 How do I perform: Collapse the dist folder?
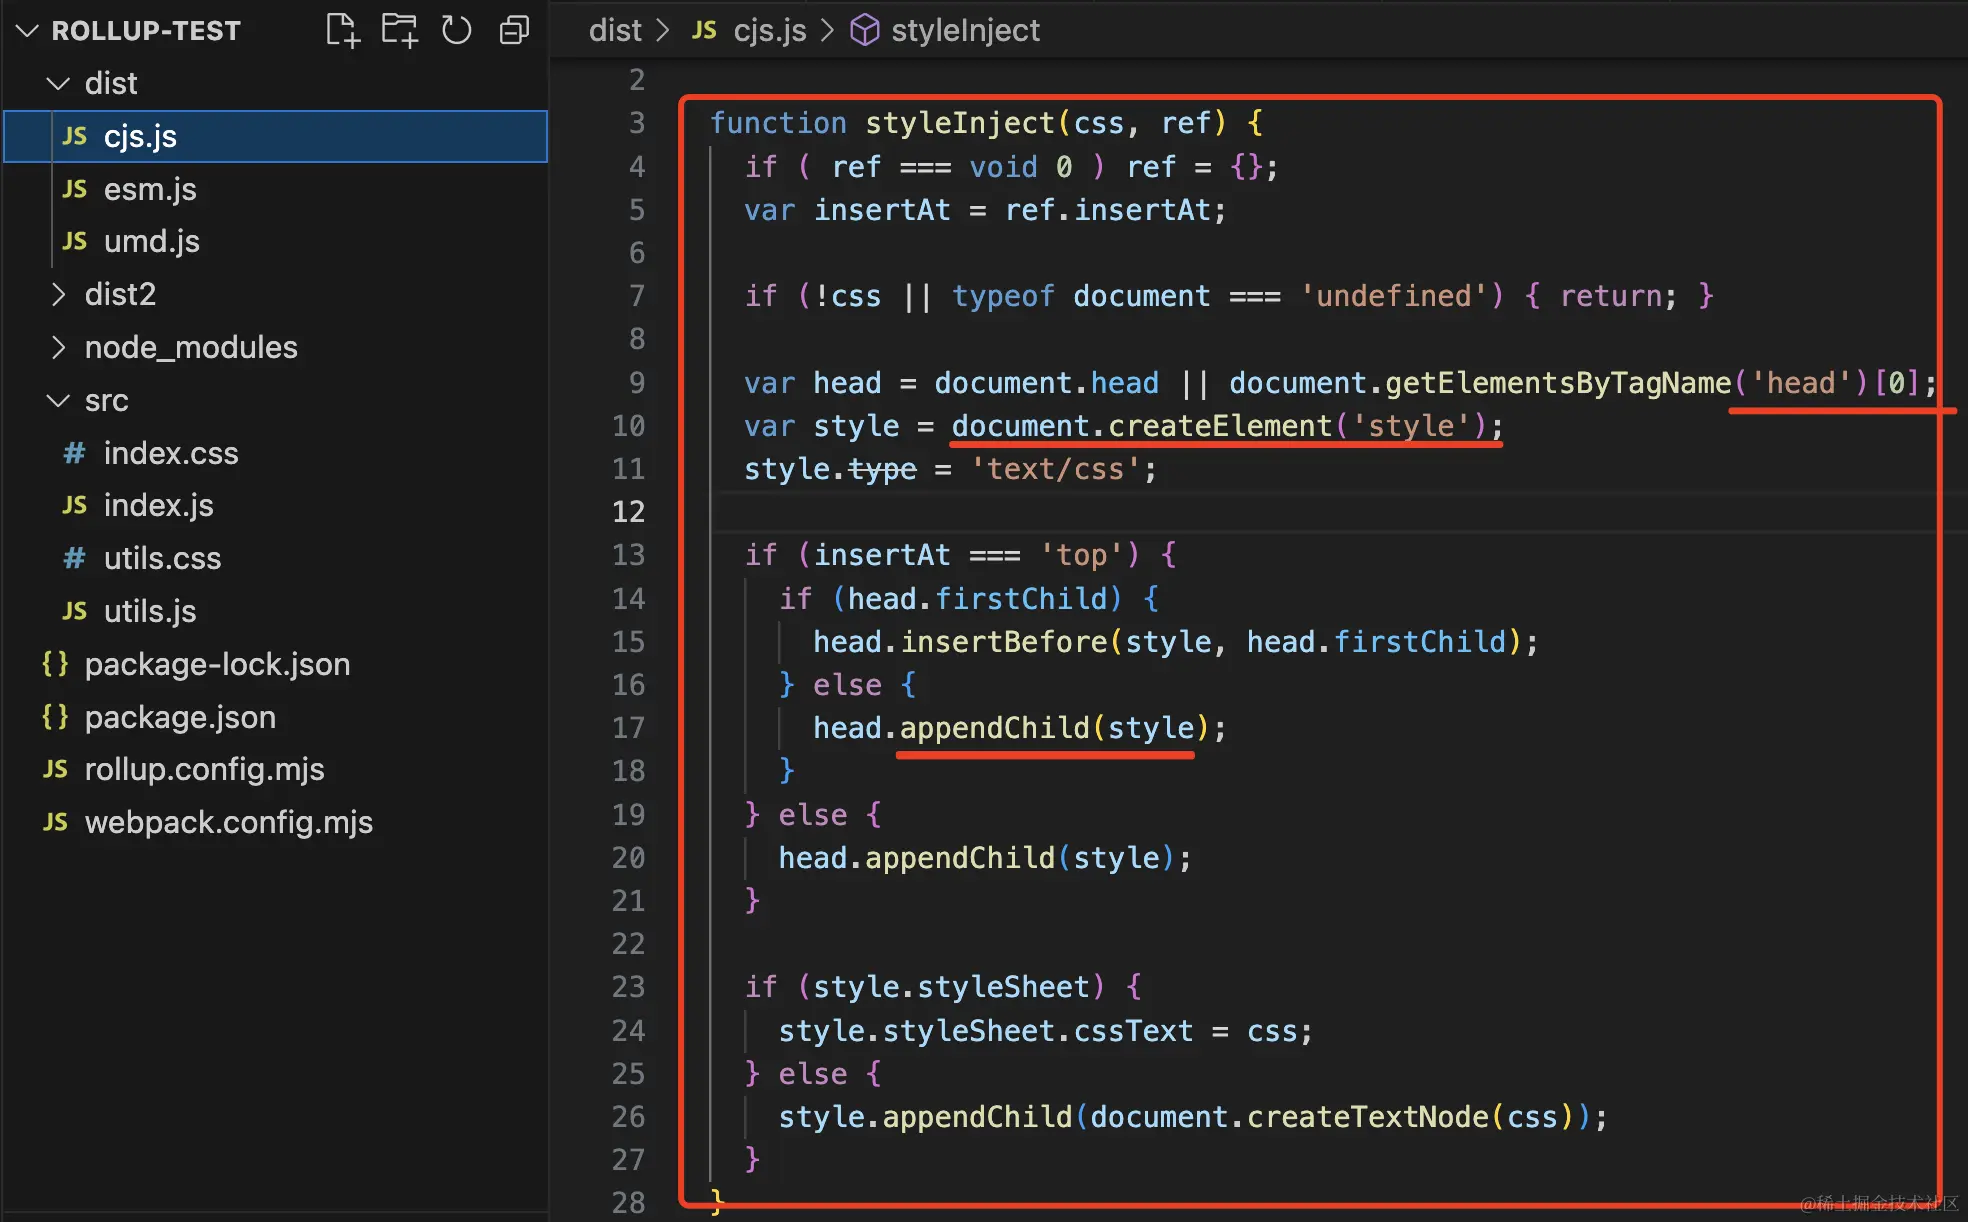[x=59, y=83]
